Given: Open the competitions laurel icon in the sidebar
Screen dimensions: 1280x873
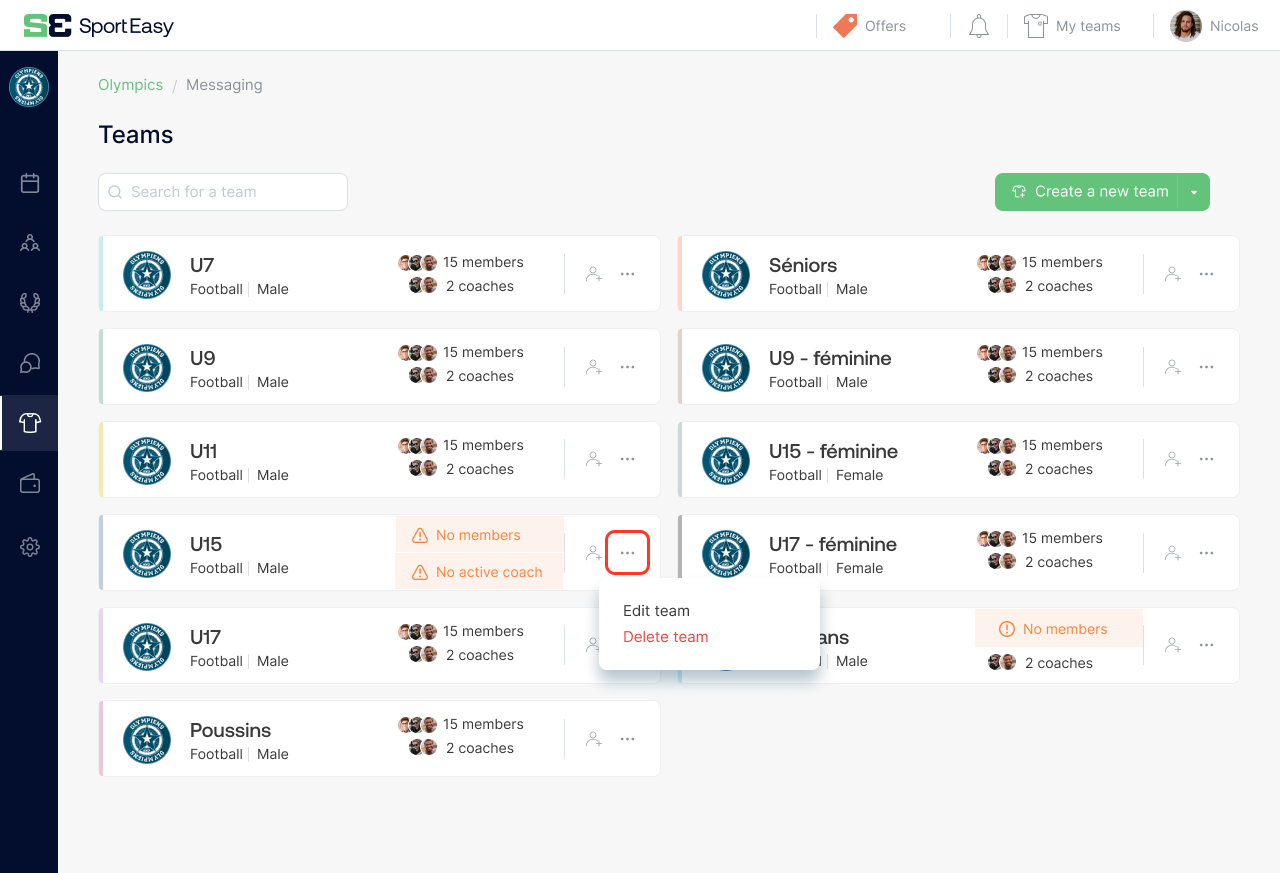Looking at the screenshot, I should click(x=29, y=302).
